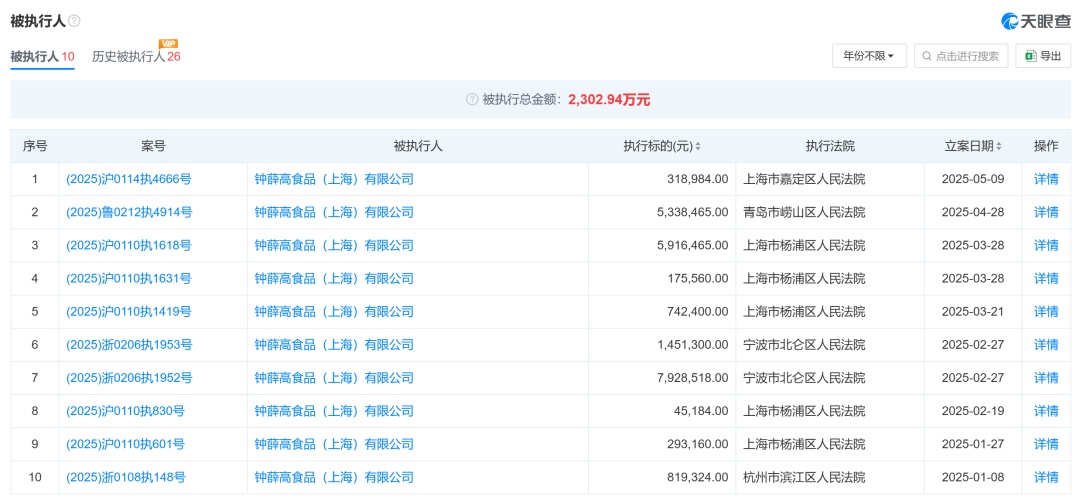Screen dimensions: 1080x504
Task: Sort by 立案日期 column arrows
Action: tap(998, 147)
